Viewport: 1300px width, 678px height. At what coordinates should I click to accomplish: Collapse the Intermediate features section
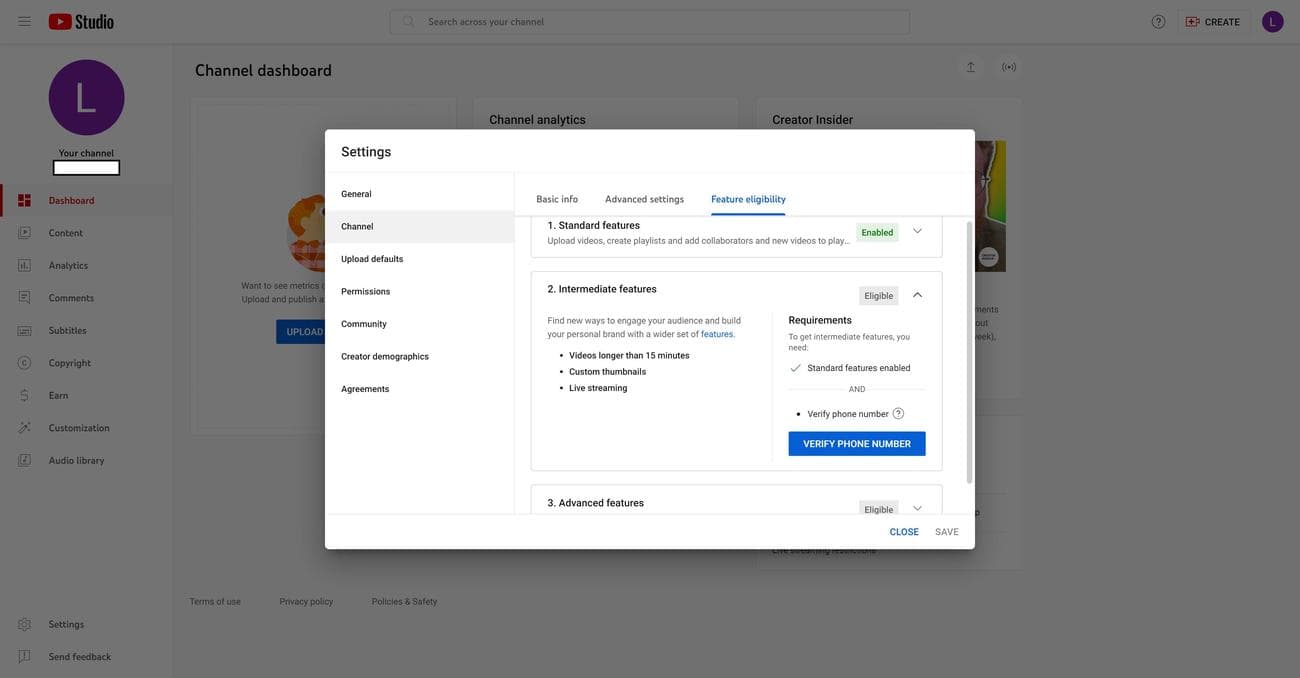tap(917, 295)
